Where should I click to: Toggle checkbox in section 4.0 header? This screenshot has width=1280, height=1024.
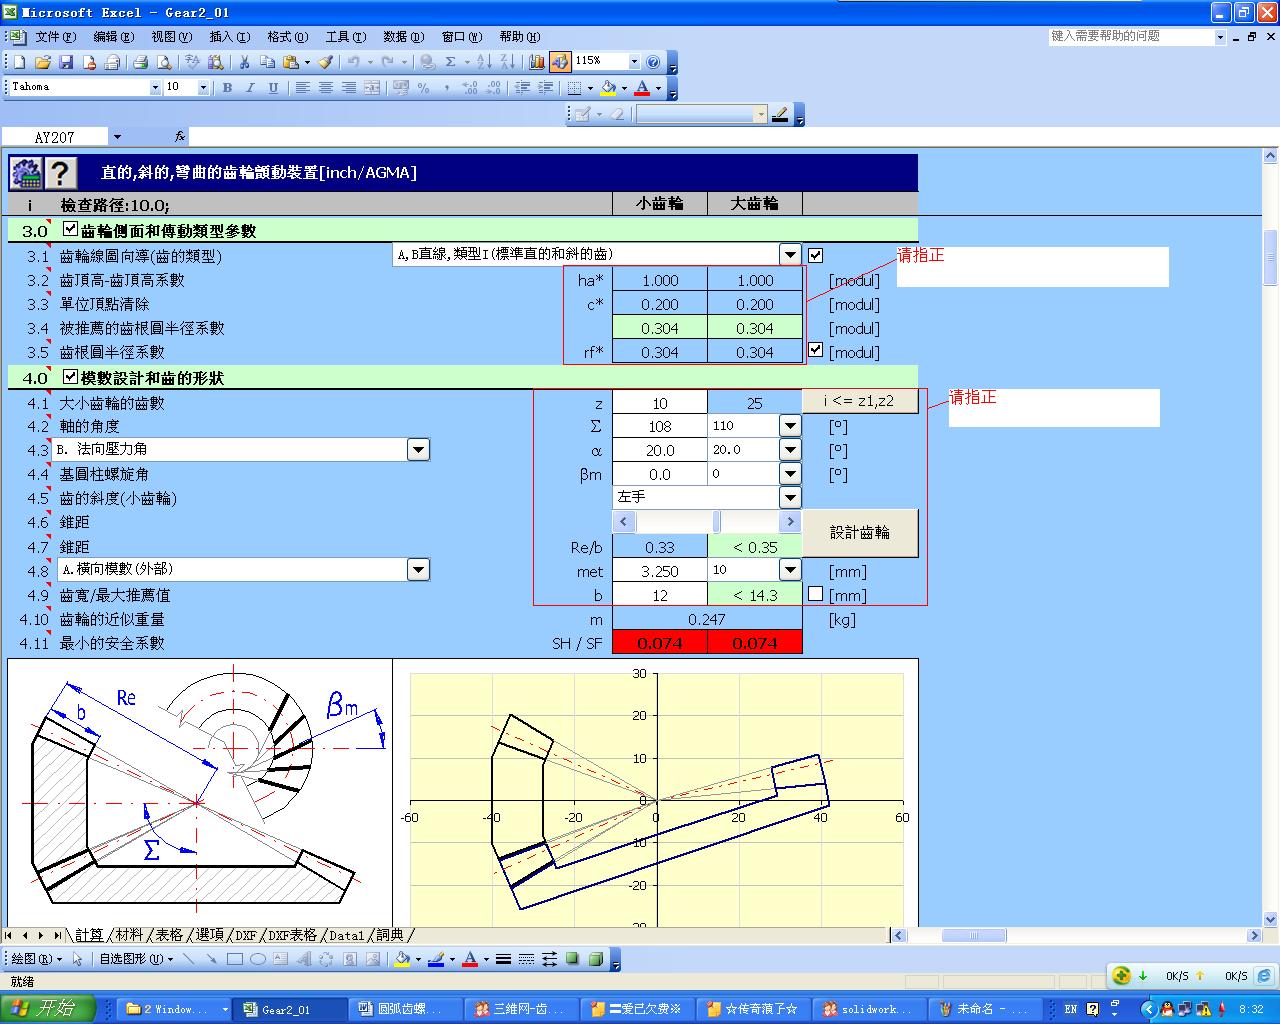tap(70, 377)
